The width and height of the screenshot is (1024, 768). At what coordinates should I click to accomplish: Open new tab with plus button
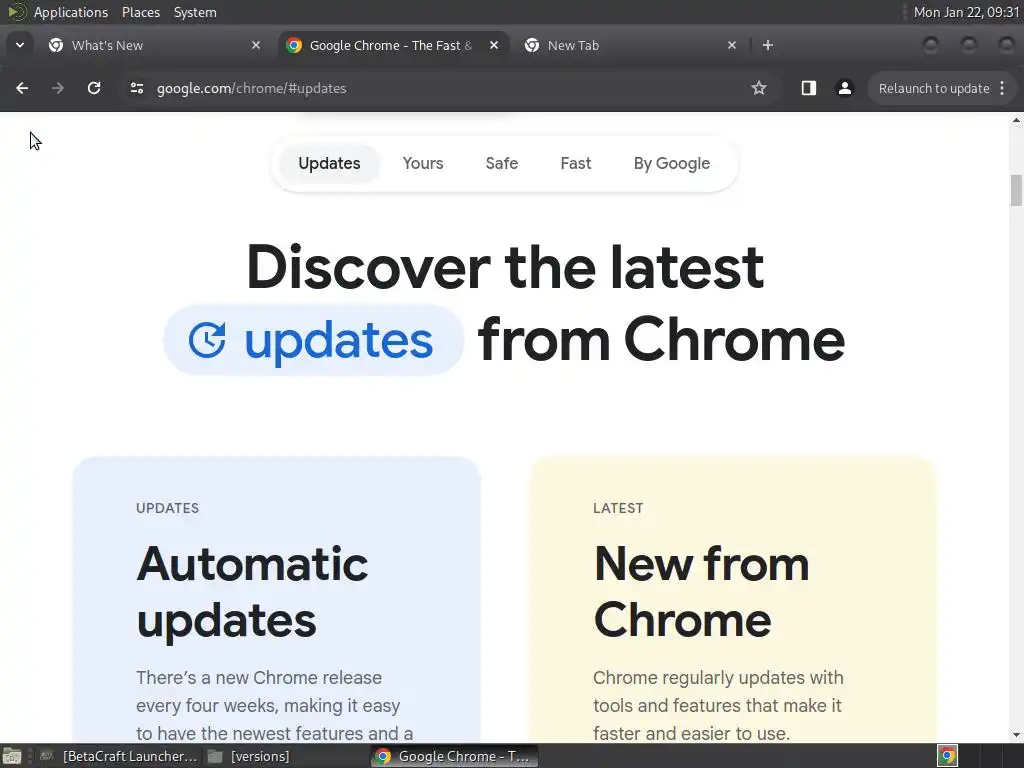[x=768, y=45]
